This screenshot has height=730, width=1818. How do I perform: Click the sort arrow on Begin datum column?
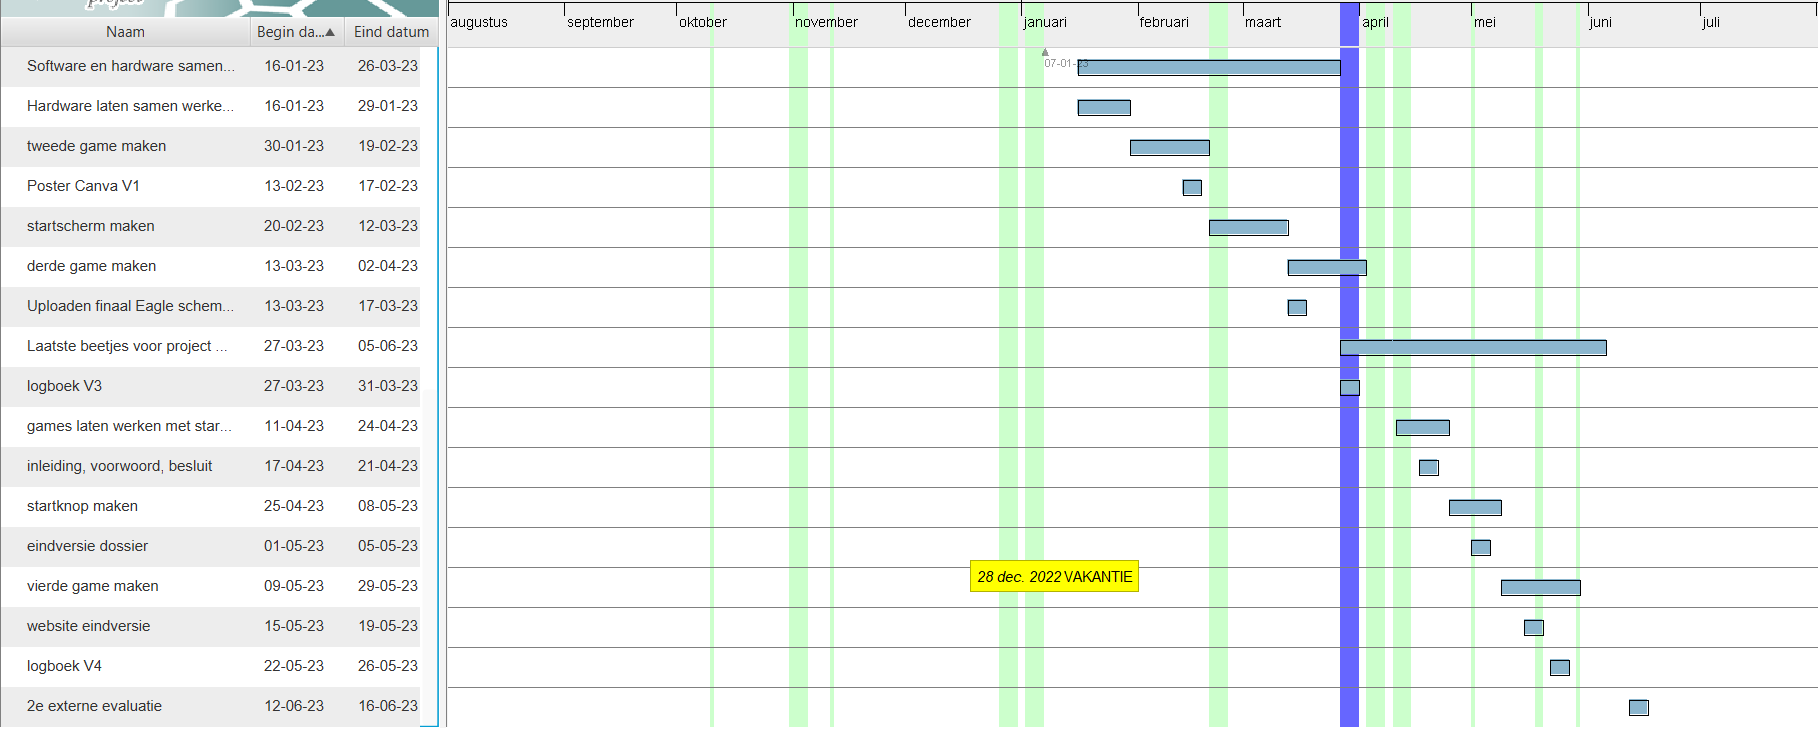click(330, 32)
